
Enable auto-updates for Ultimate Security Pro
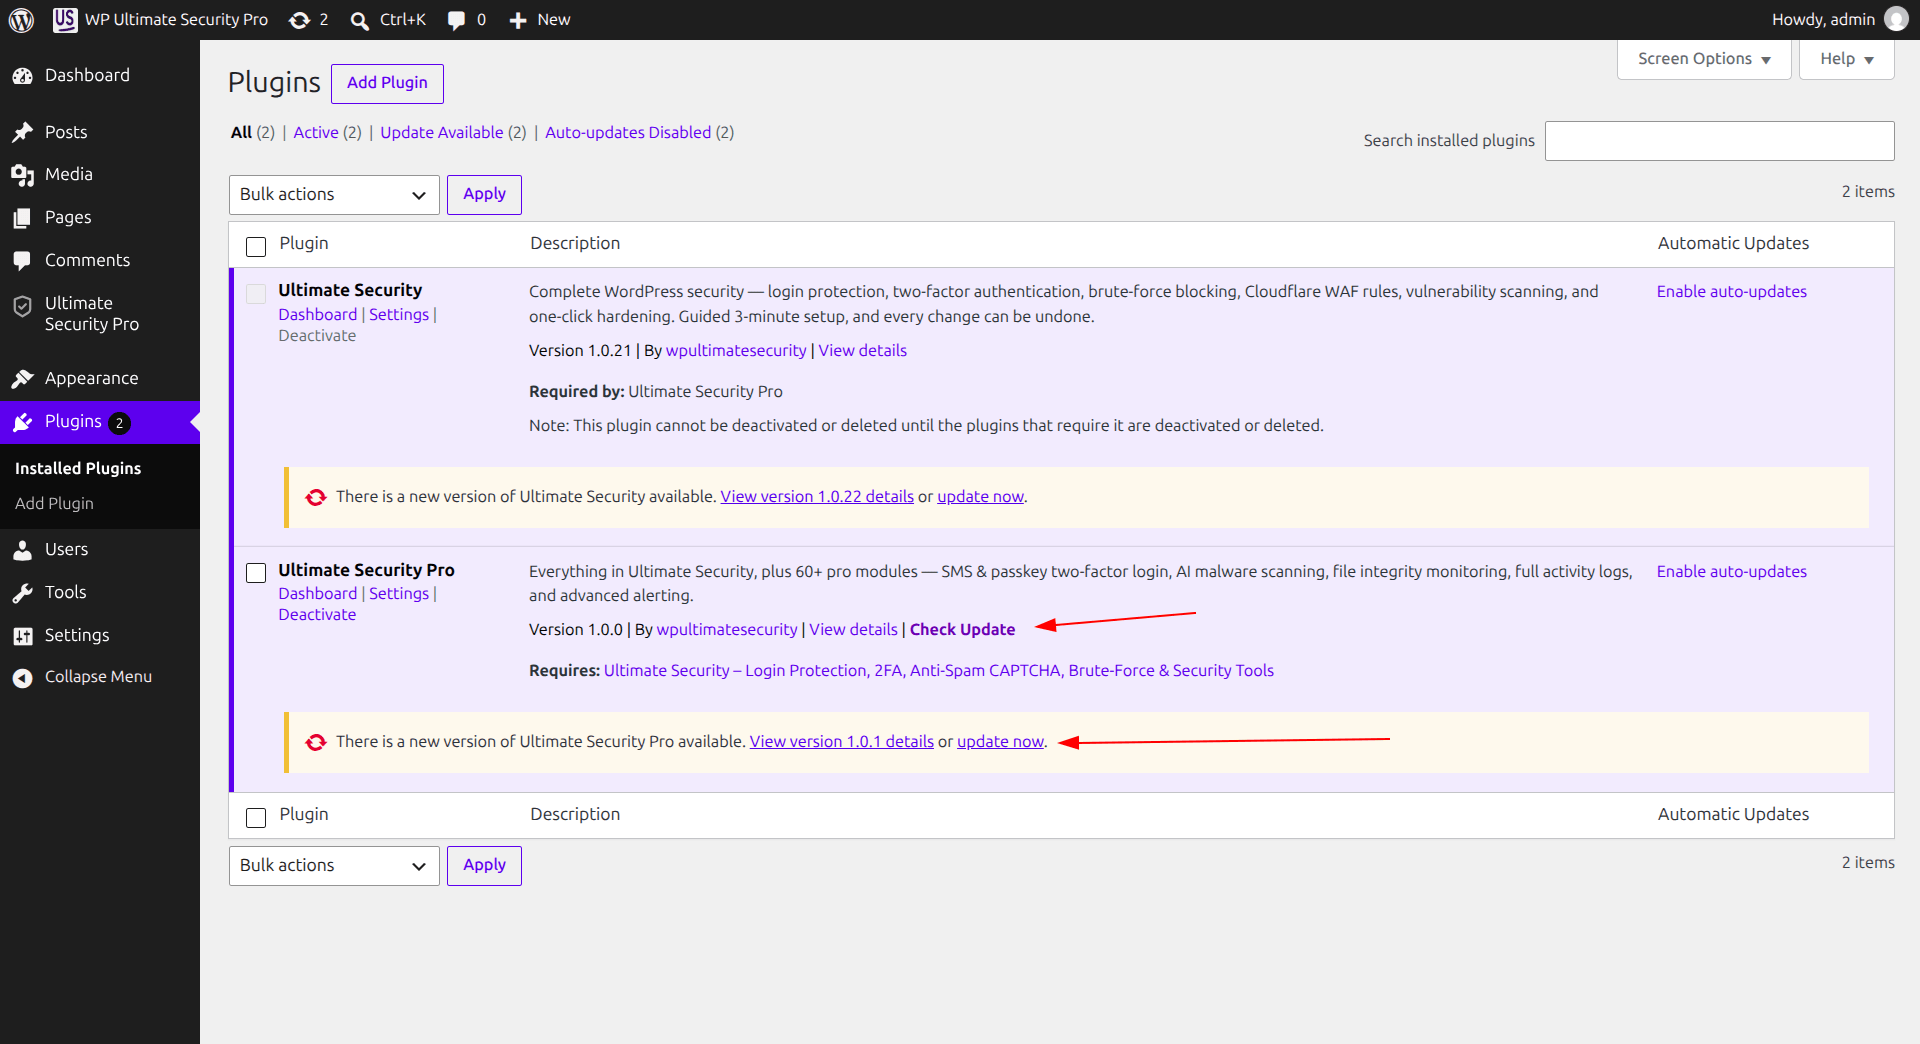coord(1732,571)
